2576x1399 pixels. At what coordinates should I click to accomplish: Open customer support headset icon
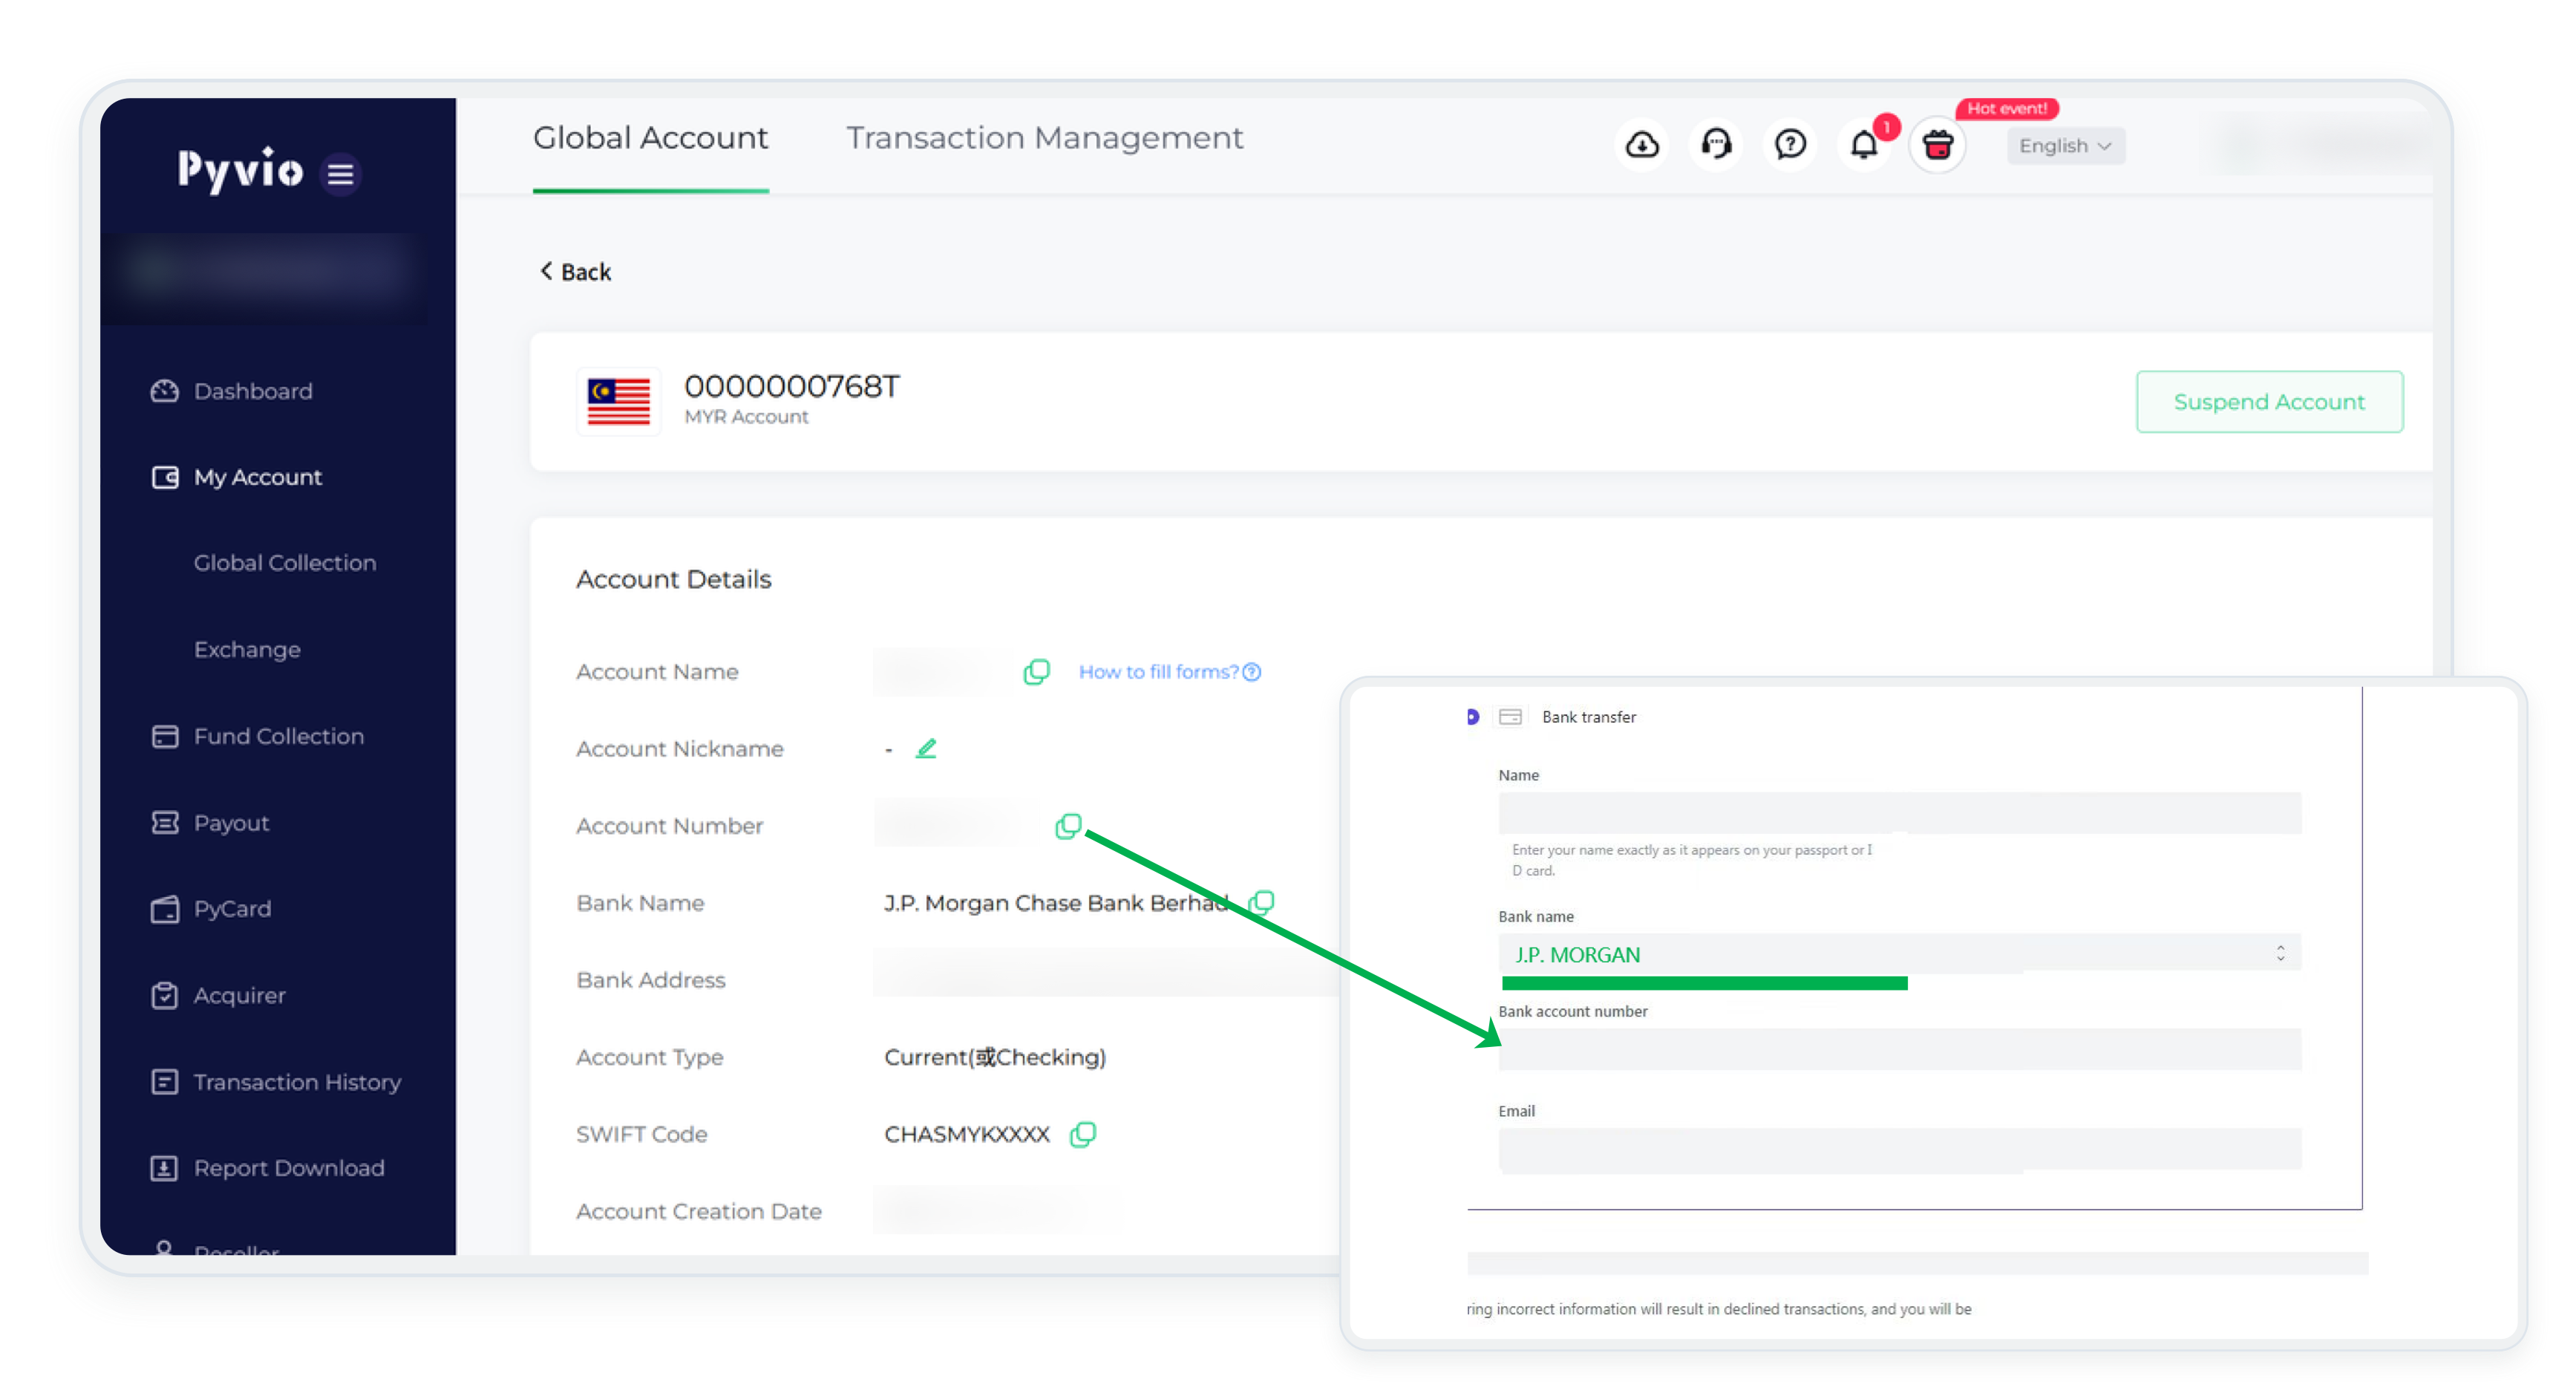[1716, 145]
